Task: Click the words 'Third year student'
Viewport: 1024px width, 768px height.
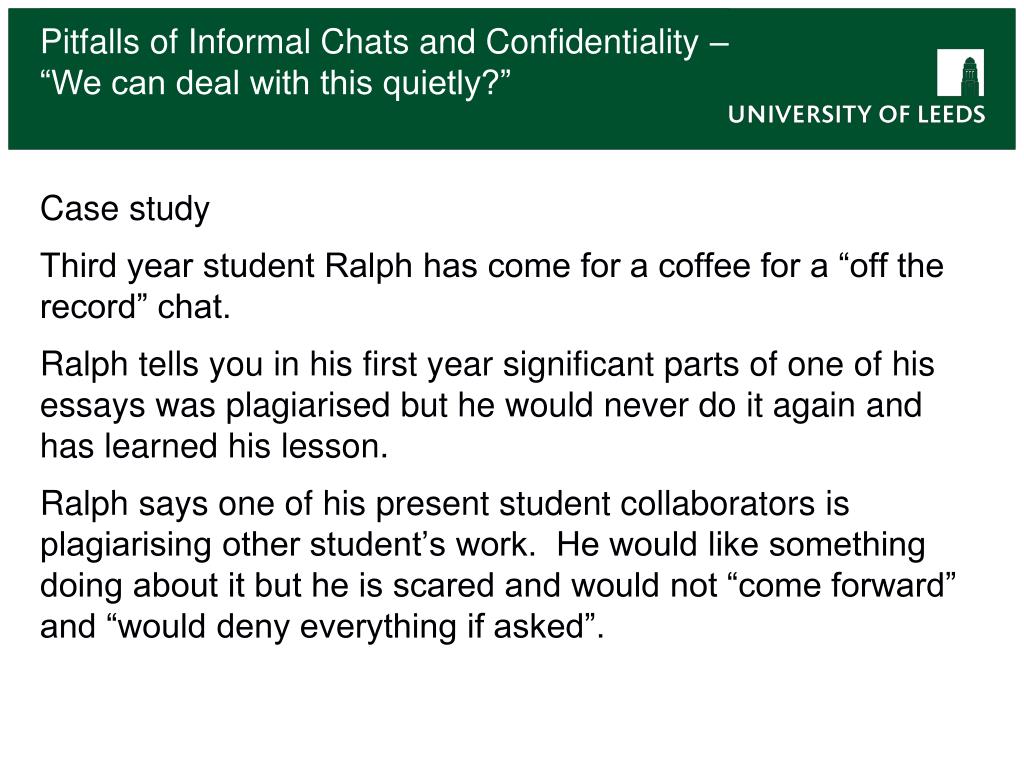Action: click(178, 266)
